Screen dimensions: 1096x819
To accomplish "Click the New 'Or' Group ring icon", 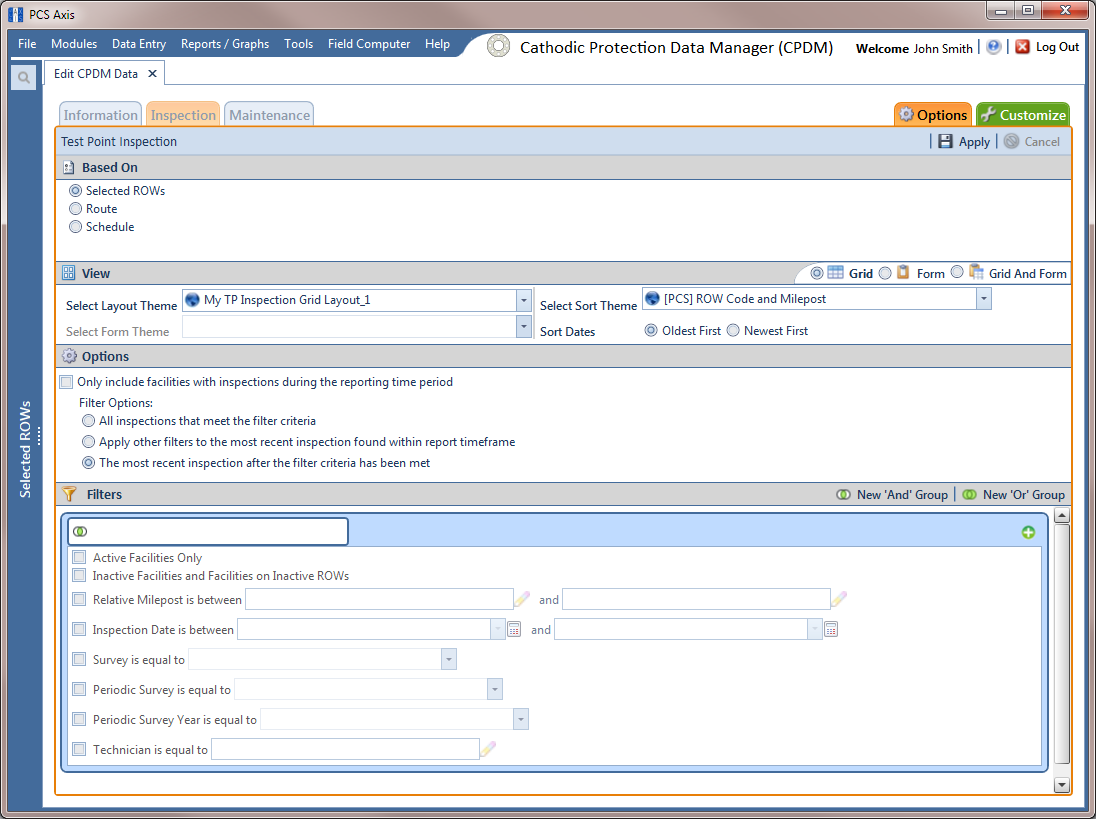I will tap(969, 495).
